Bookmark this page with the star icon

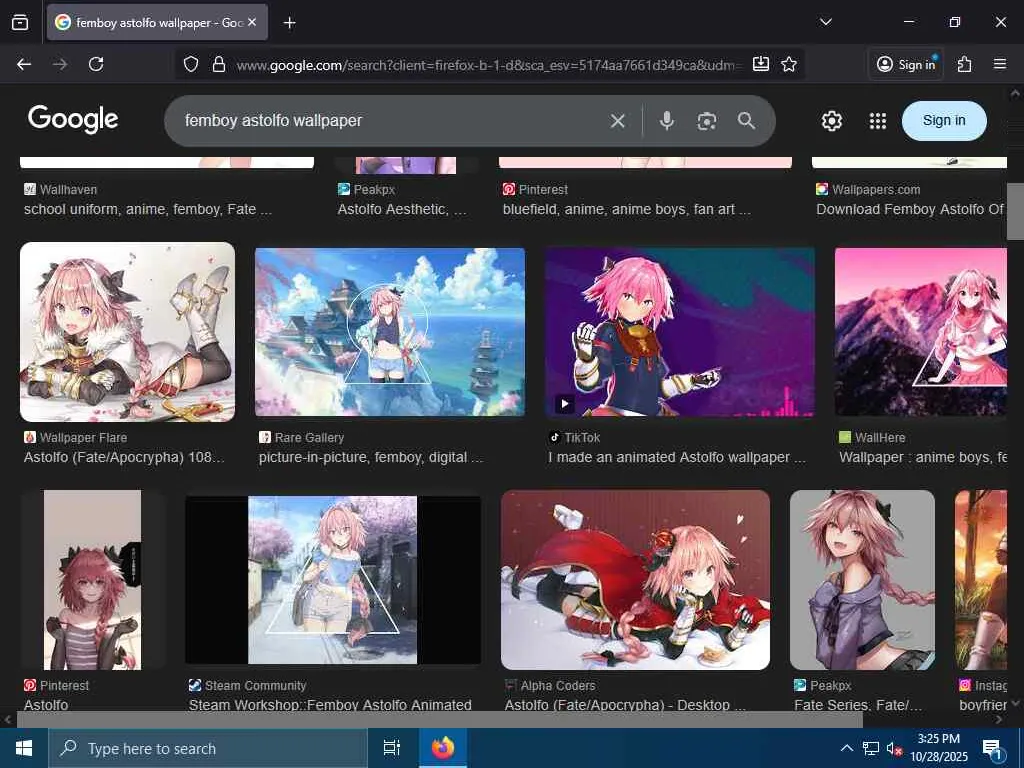click(x=789, y=64)
